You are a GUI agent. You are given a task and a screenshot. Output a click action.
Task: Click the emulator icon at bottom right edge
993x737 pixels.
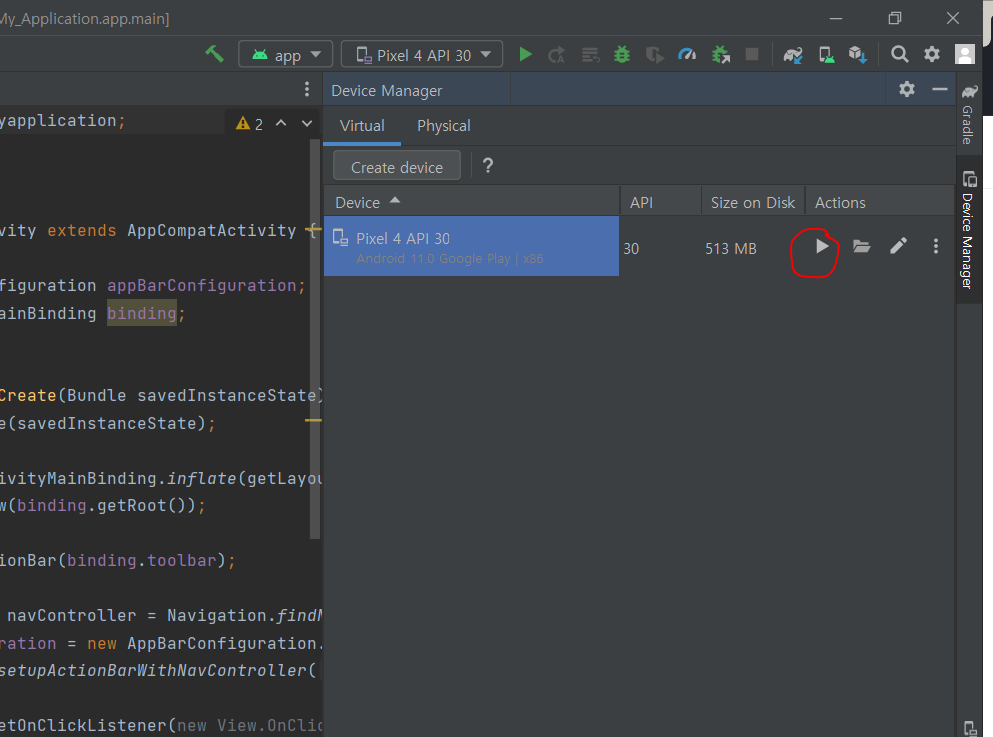(970, 729)
